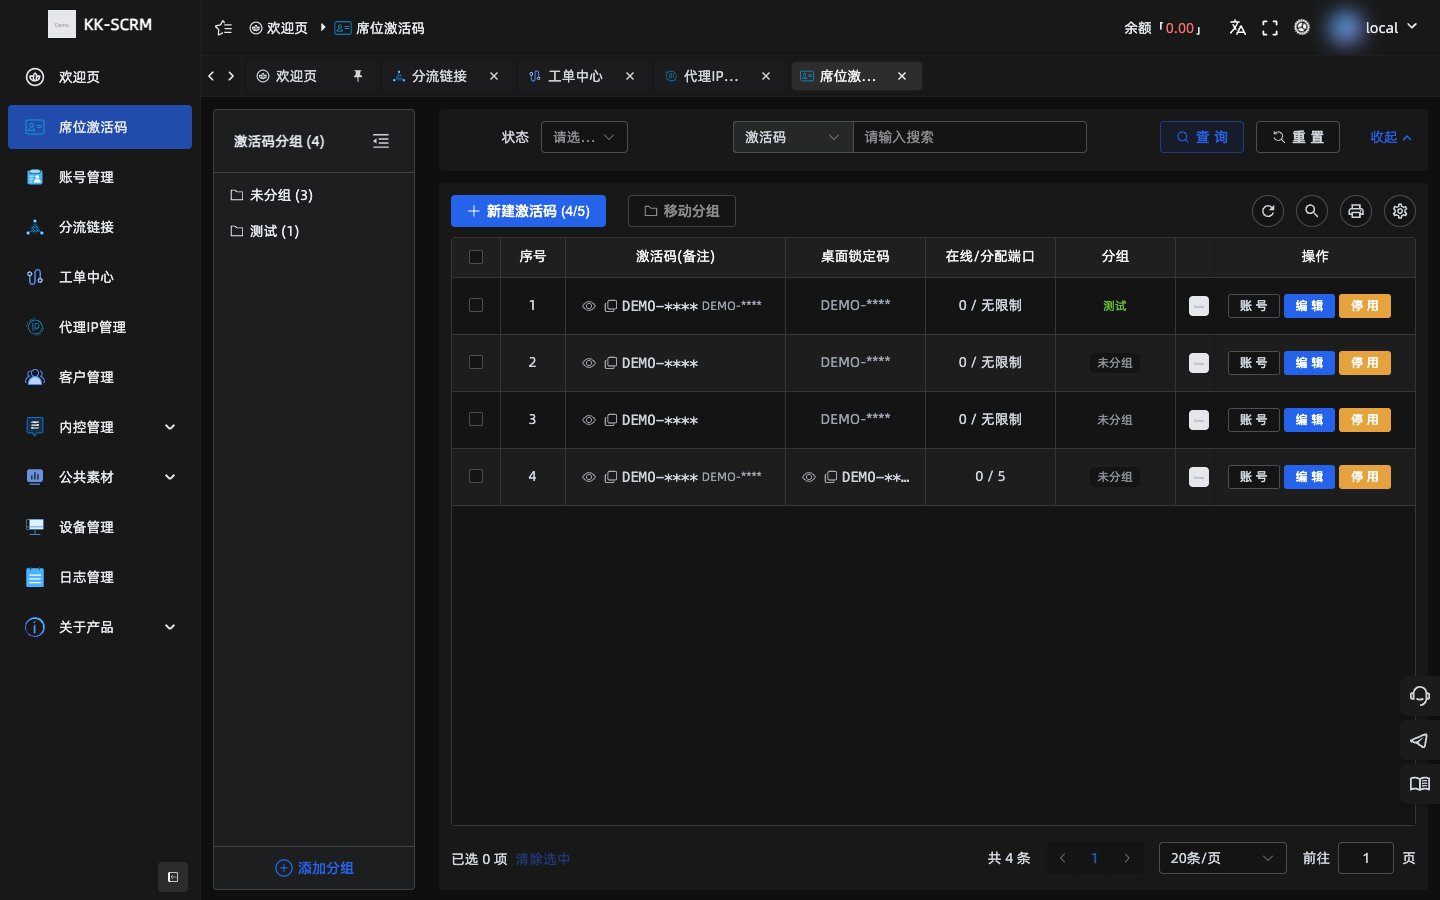Toggle fullscreen mode icon in header

1270,28
